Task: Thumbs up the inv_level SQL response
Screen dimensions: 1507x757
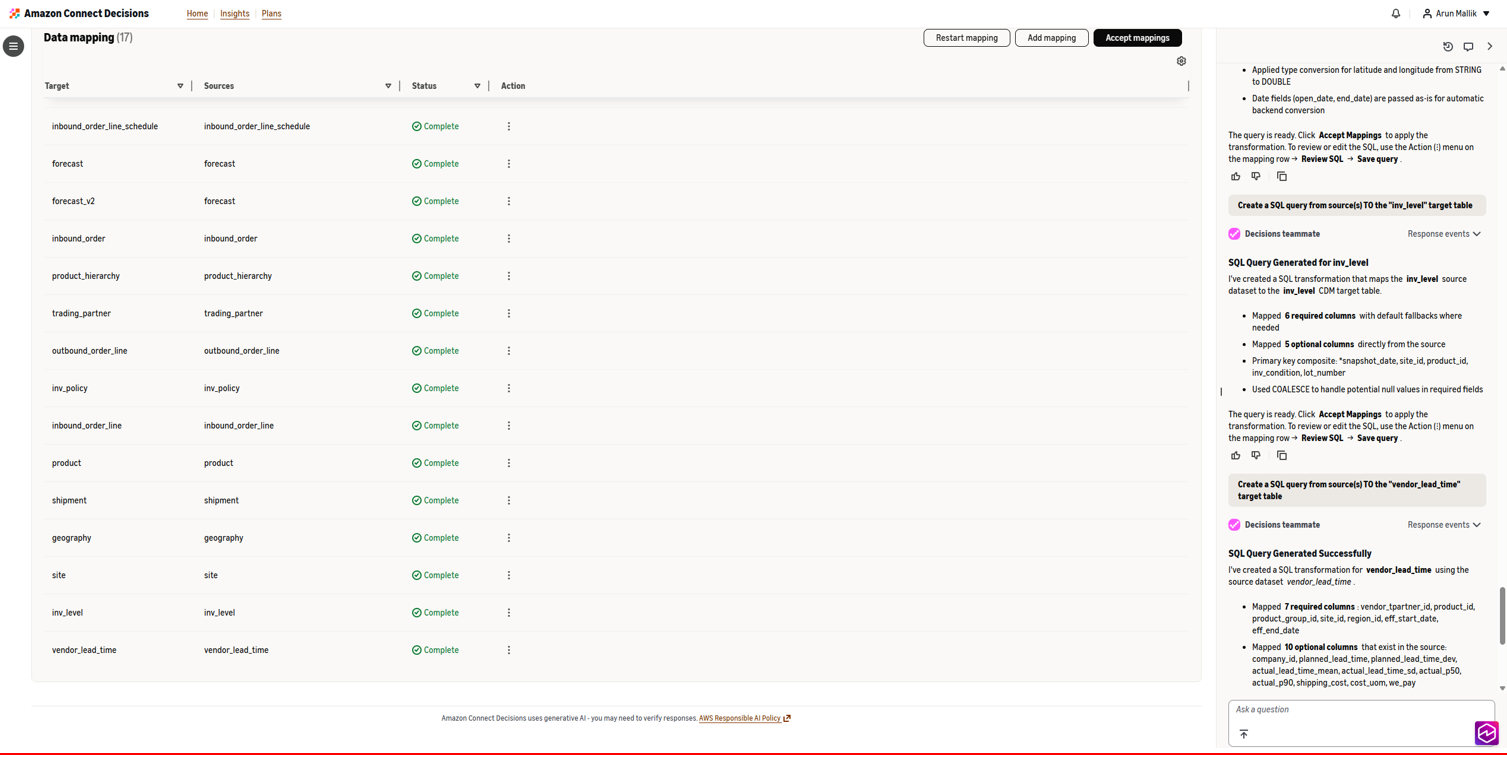Action: click(1236, 455)
